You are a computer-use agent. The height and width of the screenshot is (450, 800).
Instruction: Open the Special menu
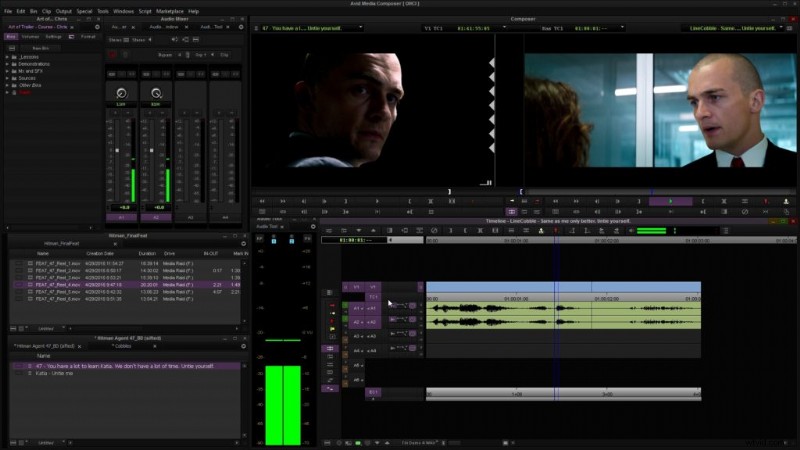84,11
